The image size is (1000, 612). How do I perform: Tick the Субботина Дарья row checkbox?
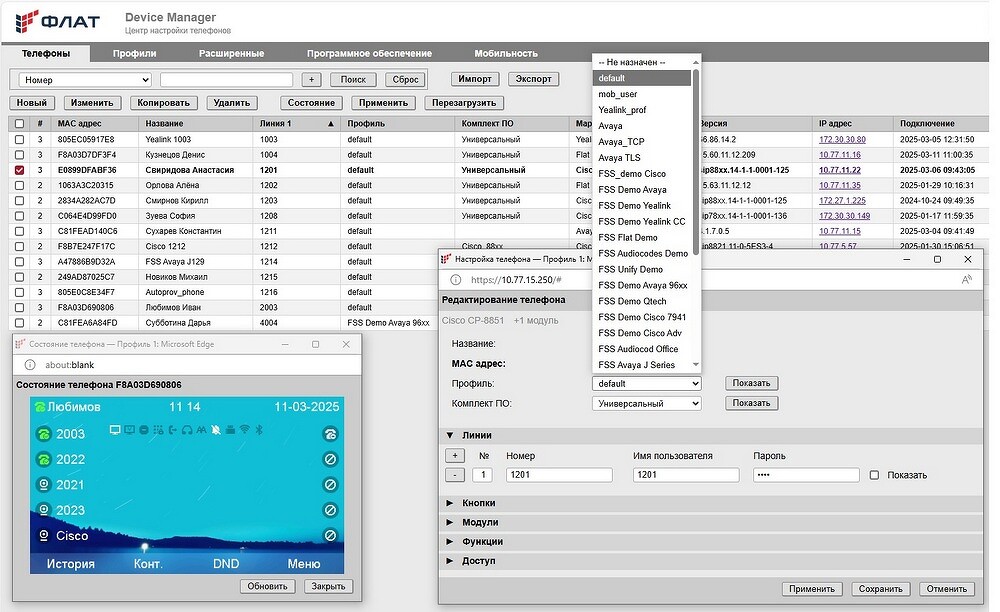pos(19,323)
